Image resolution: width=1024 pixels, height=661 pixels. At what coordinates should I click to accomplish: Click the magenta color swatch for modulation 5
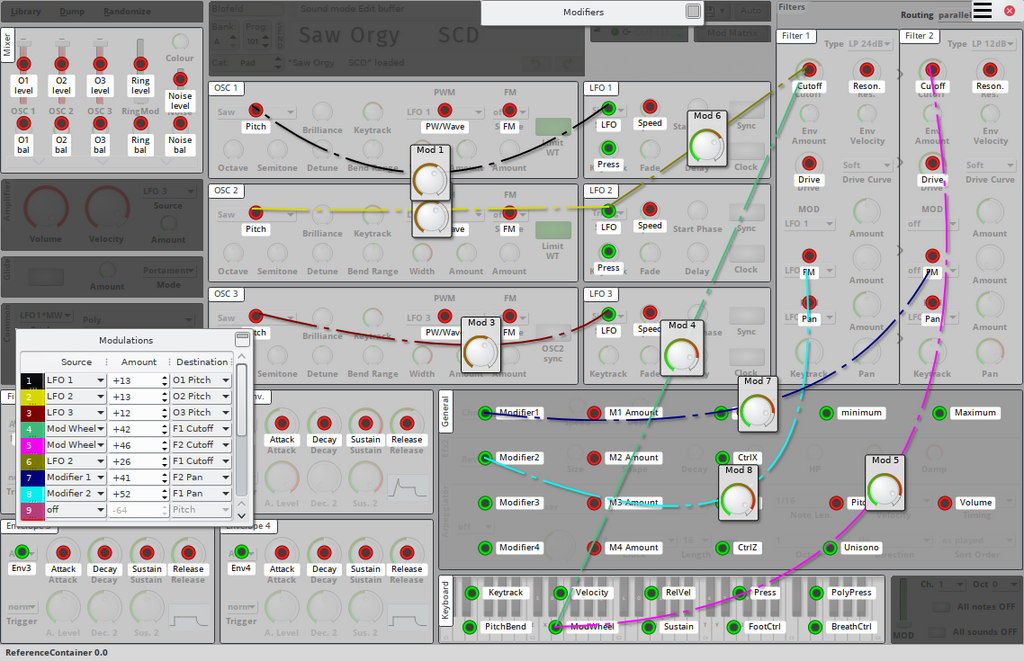pos(31,445)
